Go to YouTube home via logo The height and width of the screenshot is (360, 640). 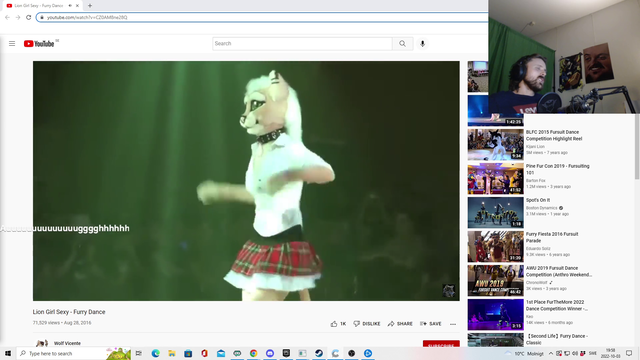tap(39, 44)
